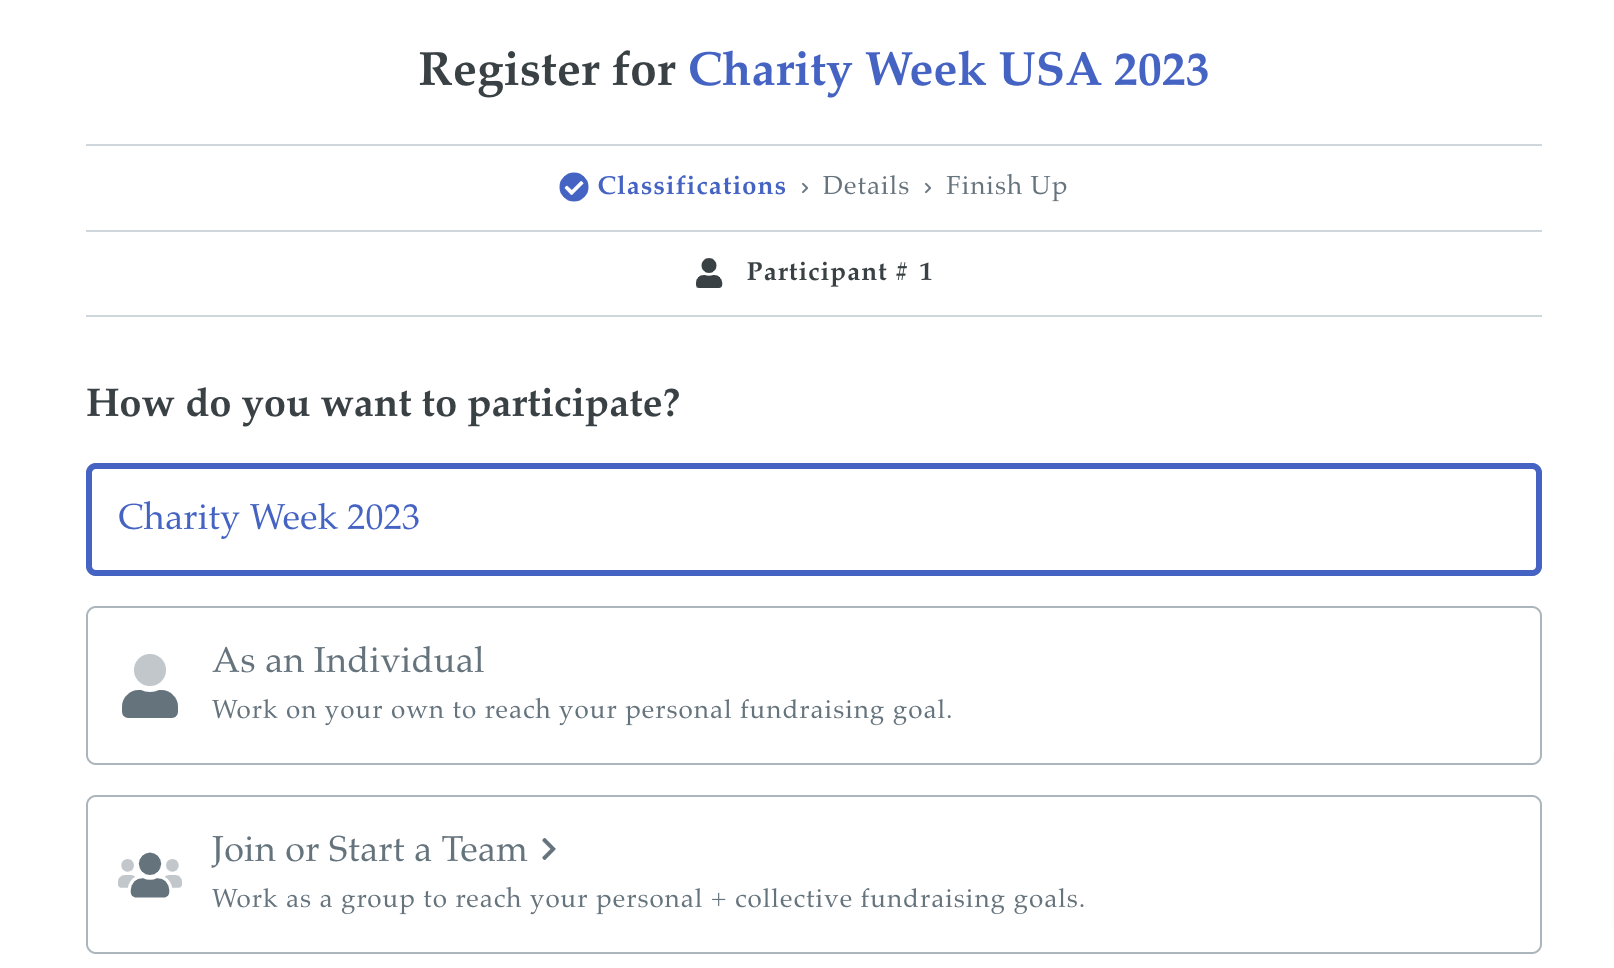Click the chevron beside Join or Start a Team

point(548,849)
